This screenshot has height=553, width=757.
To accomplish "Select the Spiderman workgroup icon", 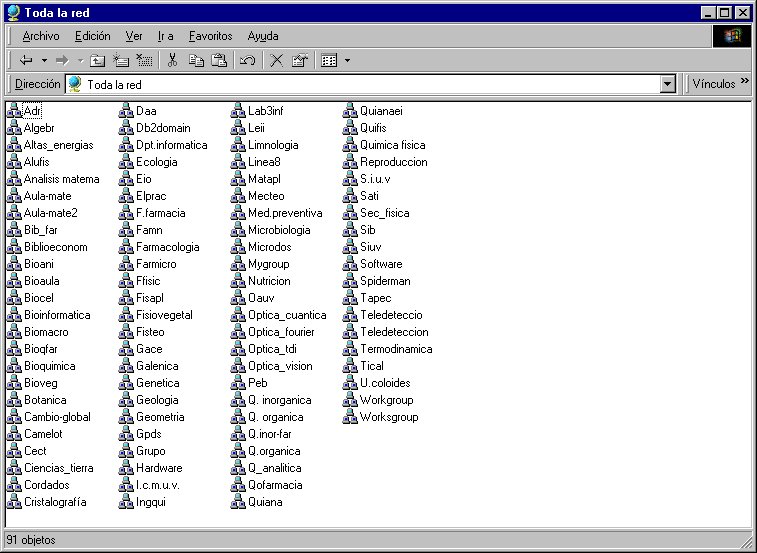I will coord(350,281).
